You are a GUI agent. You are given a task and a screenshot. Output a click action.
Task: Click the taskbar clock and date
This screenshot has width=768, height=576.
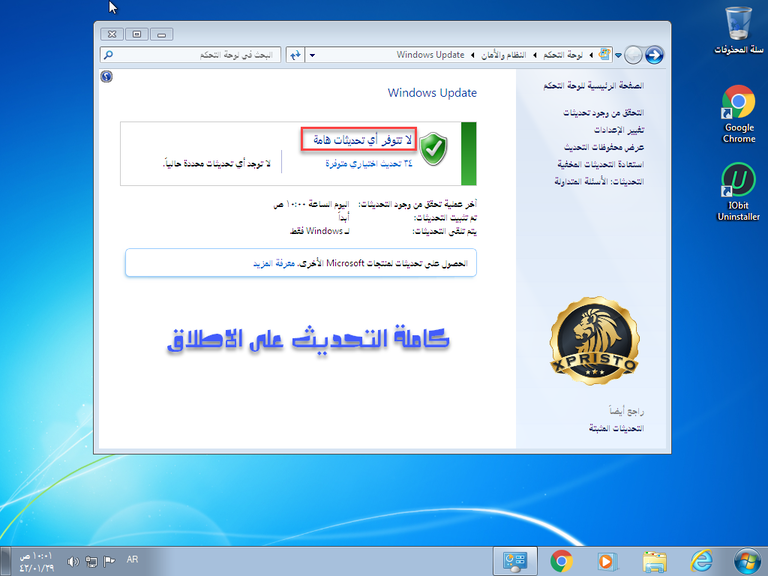(x=37, y=562)
